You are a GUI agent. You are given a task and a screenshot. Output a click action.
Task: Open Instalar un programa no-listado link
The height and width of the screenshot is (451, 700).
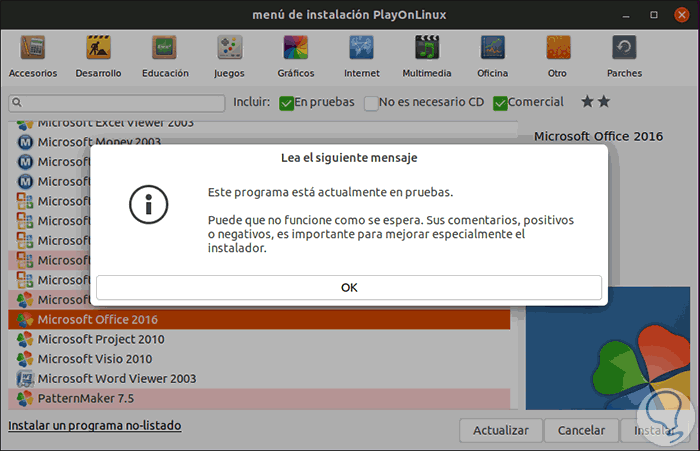(95, 426)
